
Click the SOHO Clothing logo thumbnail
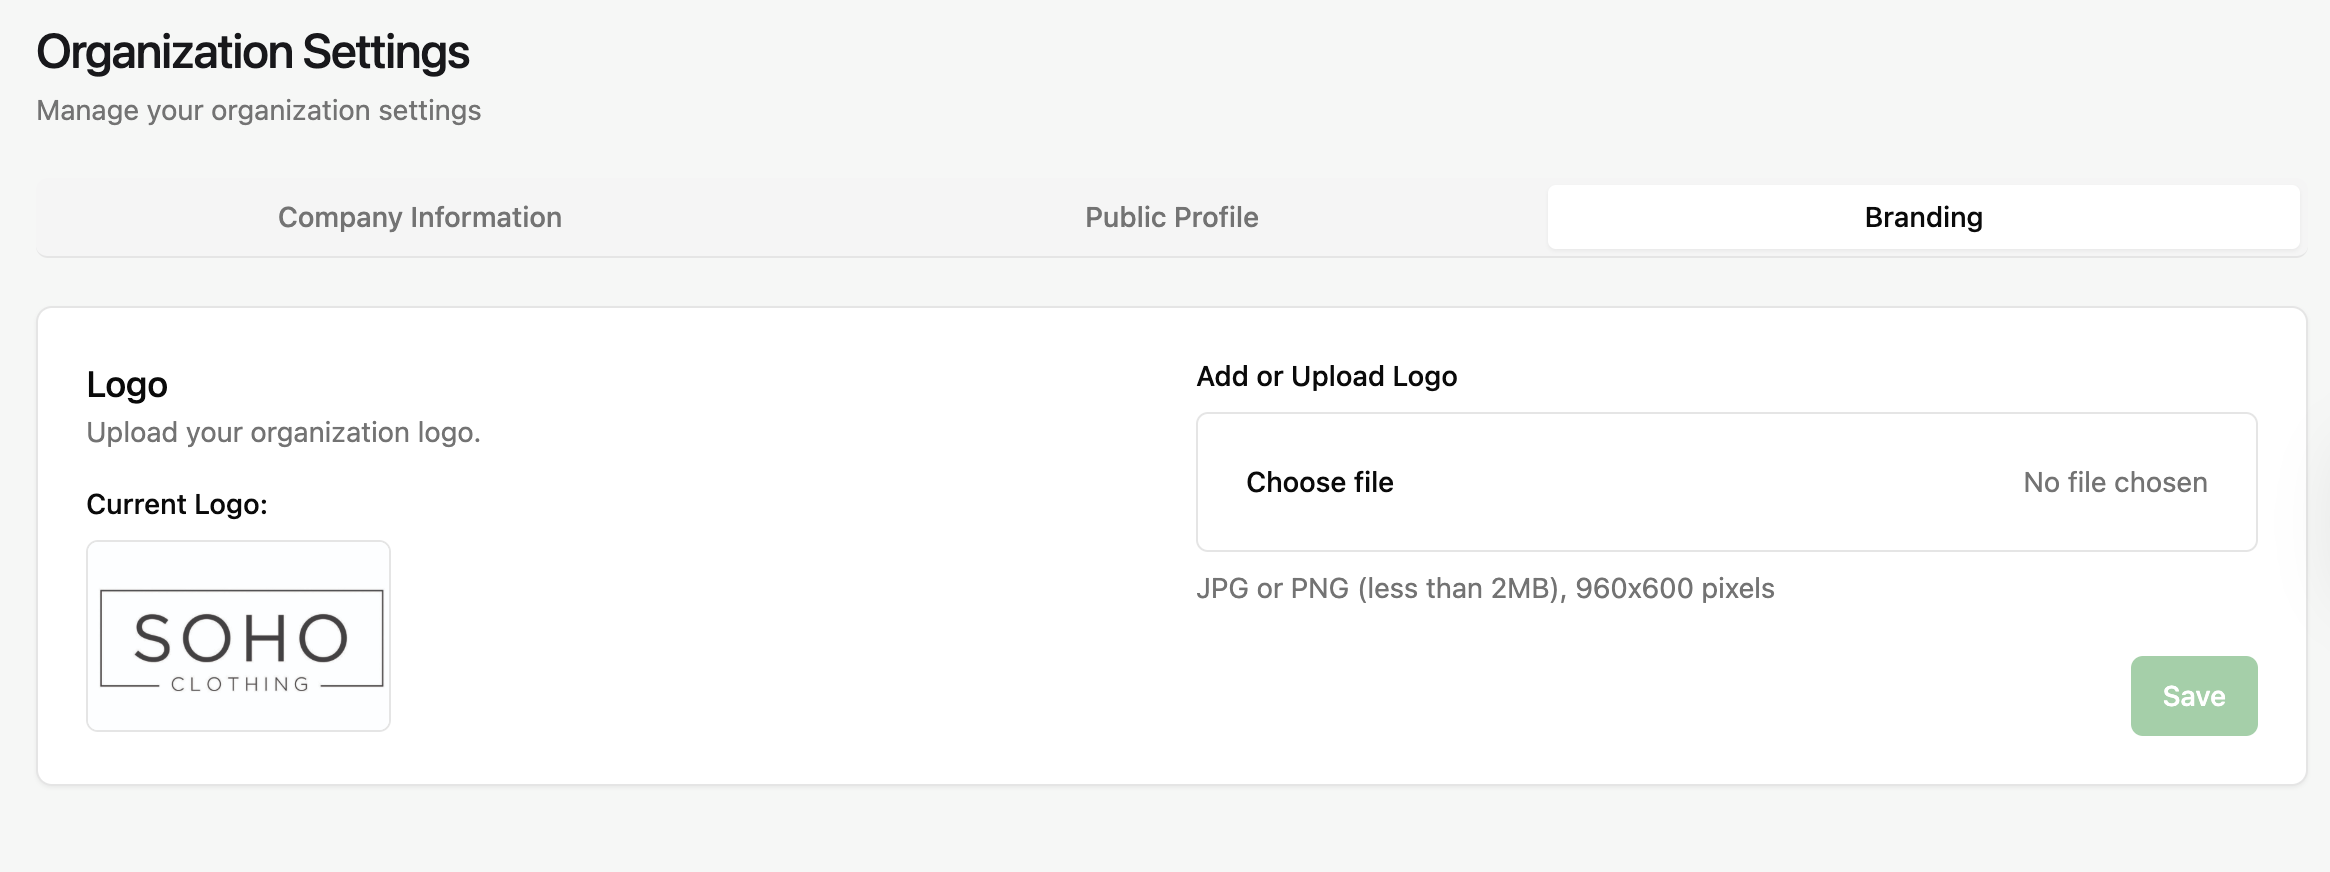pos(238,636)
